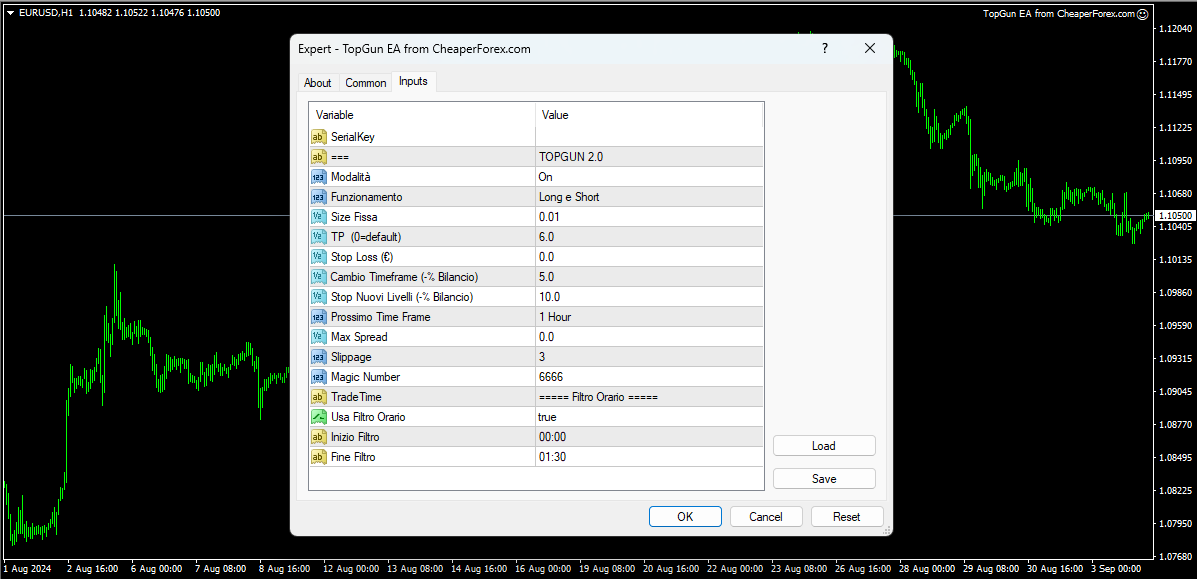Click the Fine Filtro value 01:30
The width and height of the screenshot is (1197, 579).
(x=649, y=457)
